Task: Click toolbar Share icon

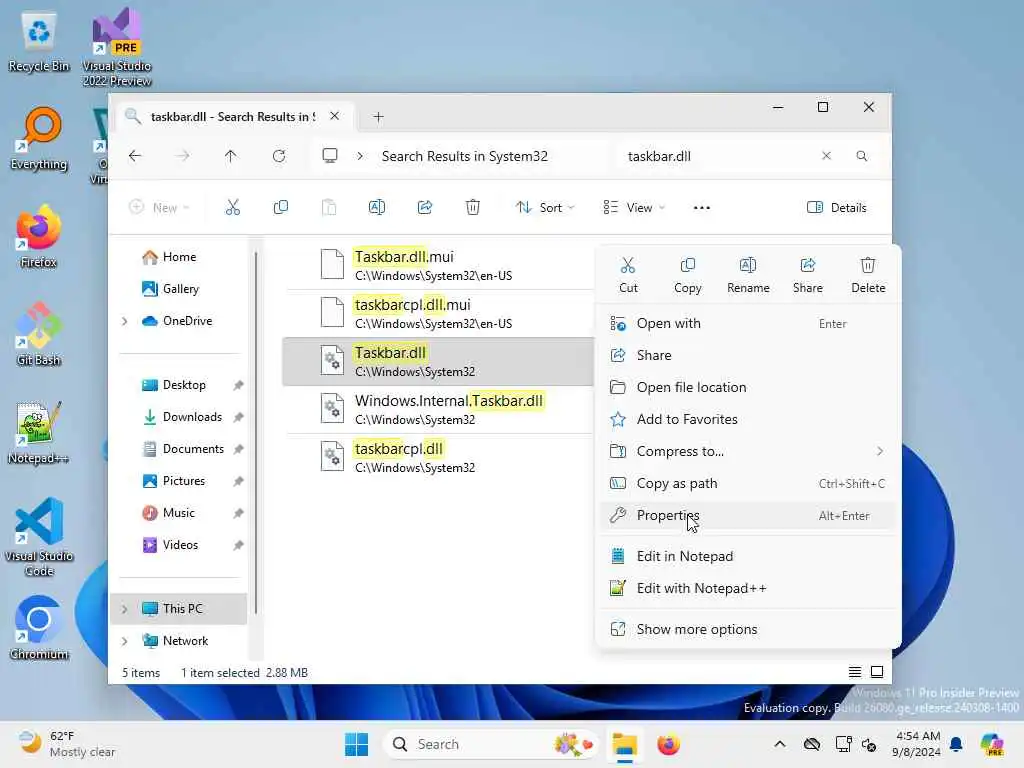Action: point(425,208)
